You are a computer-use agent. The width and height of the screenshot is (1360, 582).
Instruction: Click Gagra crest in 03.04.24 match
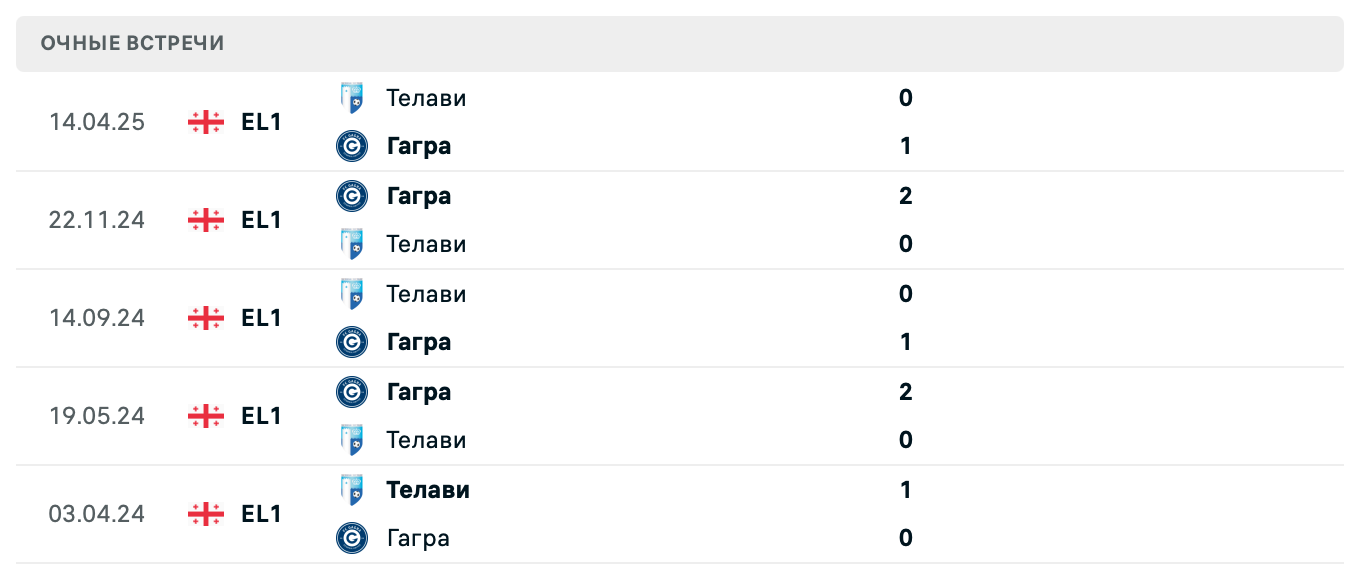tap(351, 538)
